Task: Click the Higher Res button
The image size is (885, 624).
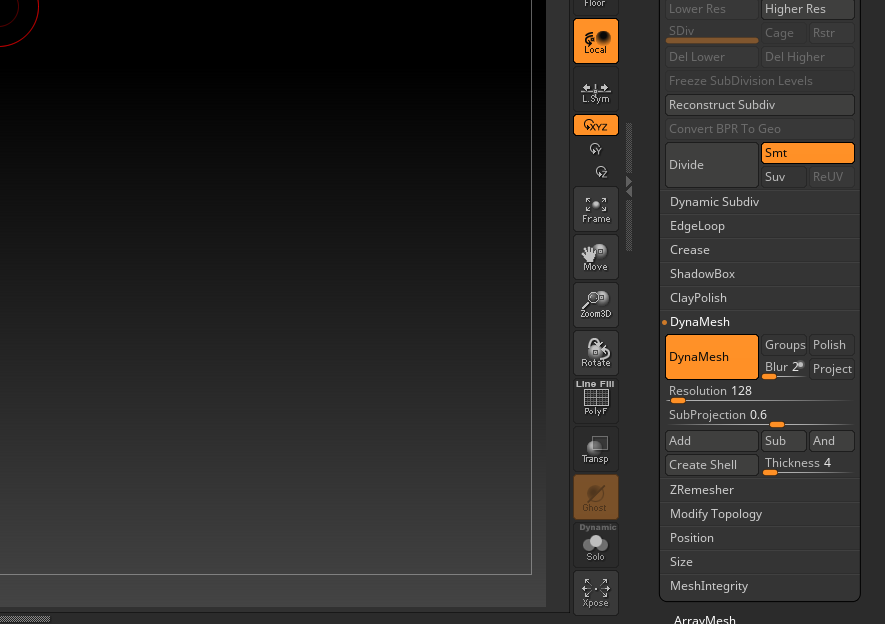Action: 808,9
